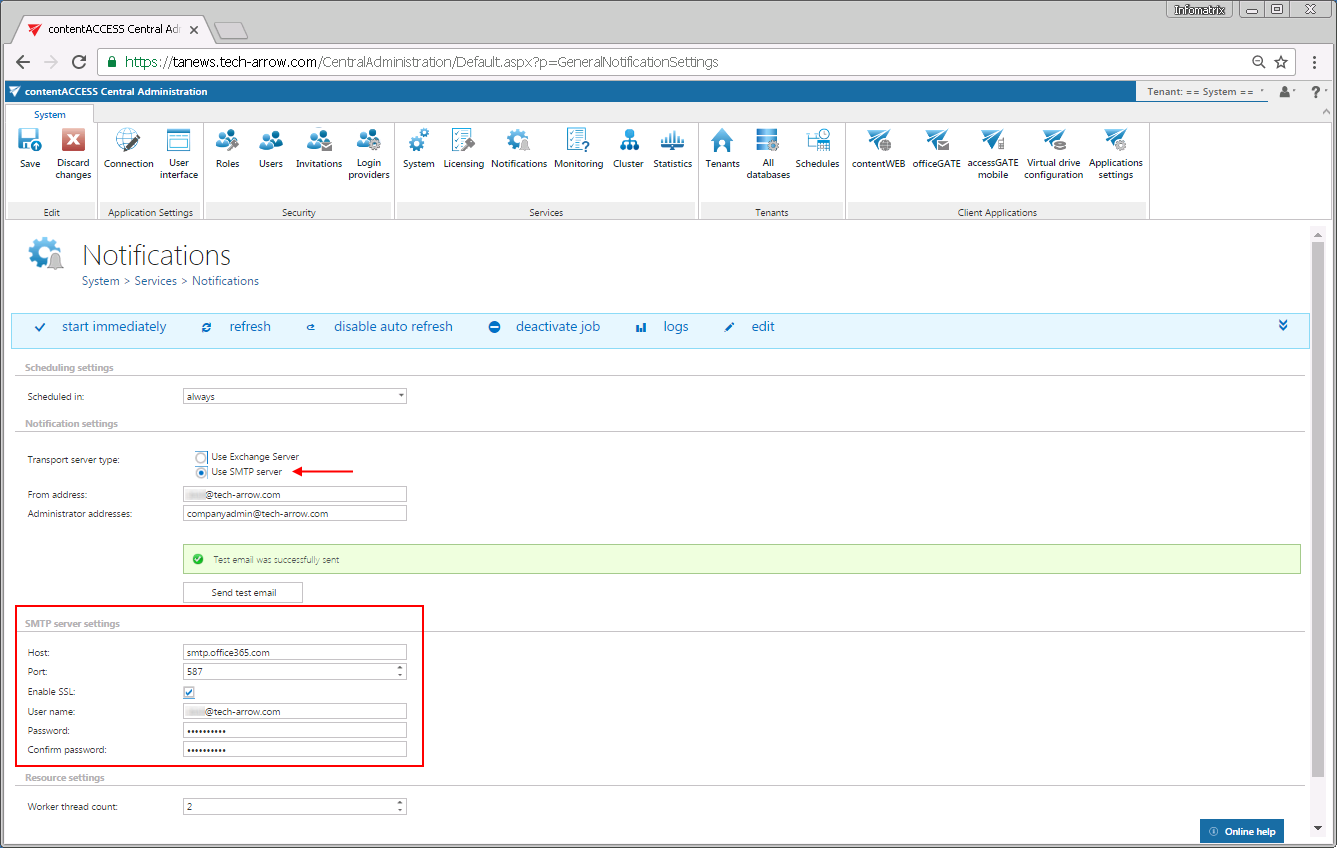Click the Send test email button
The image size is (1337, 848).
pos(243,593)
